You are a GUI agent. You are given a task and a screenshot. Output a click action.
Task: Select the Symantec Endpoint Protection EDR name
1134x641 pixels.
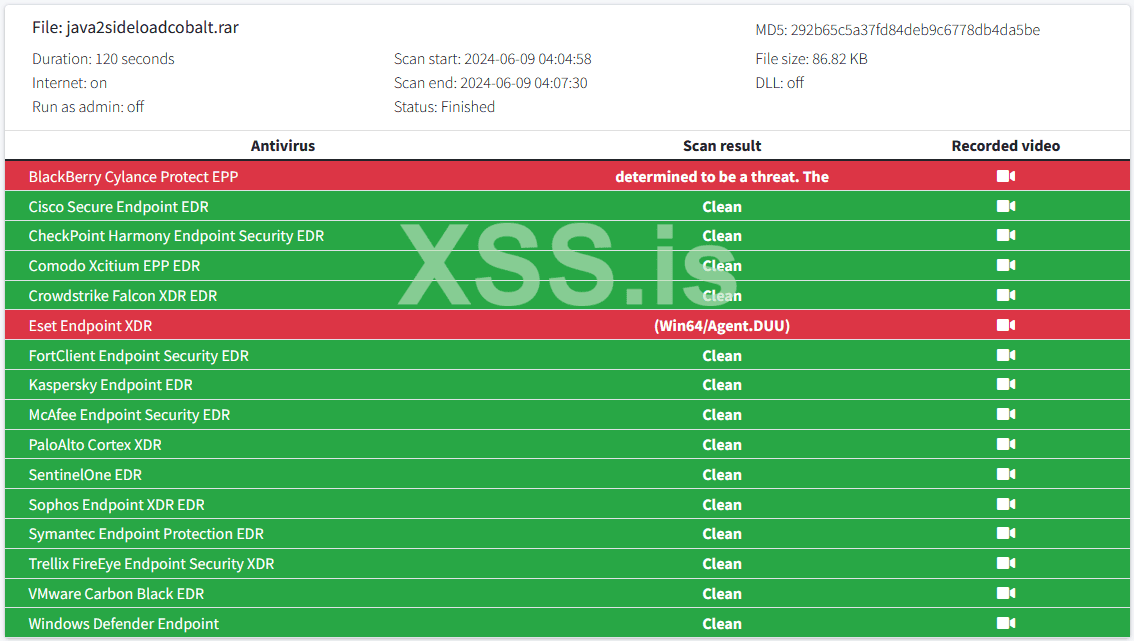146,535
